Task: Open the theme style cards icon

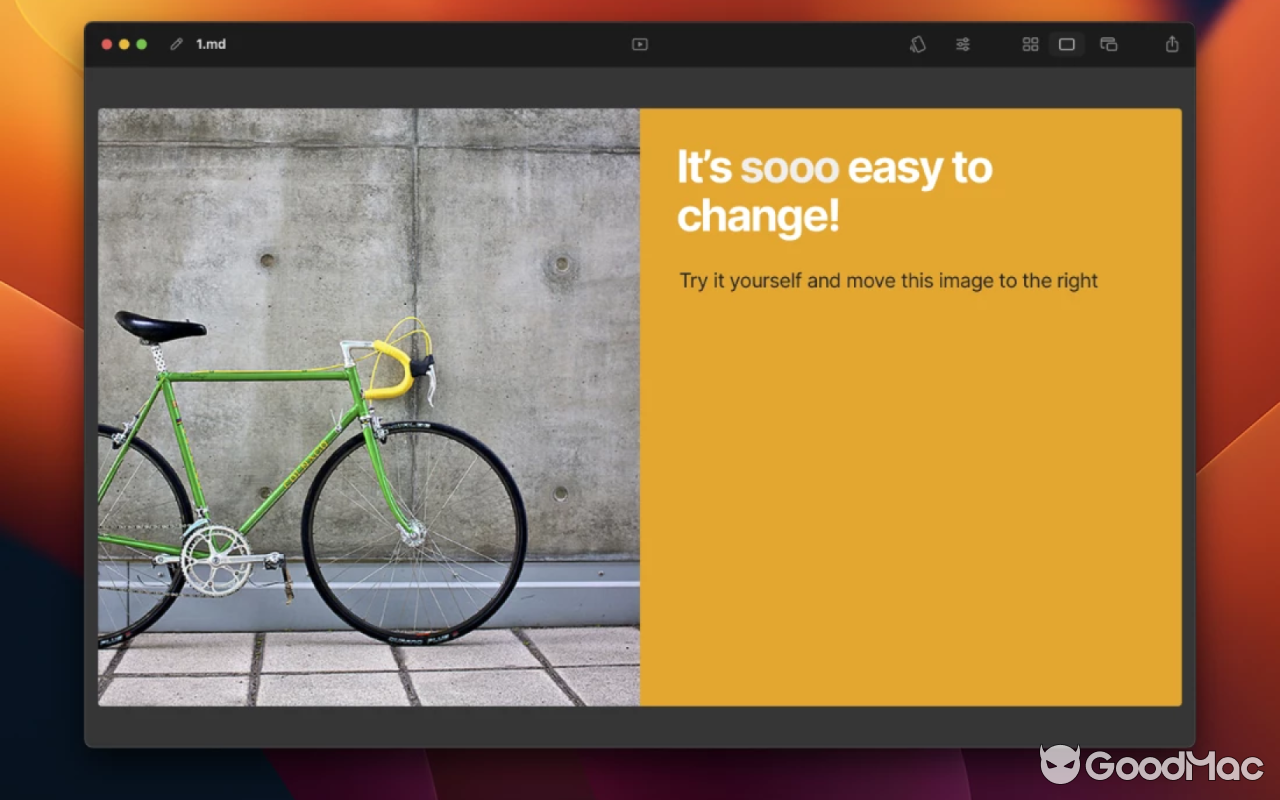Action: [x=917, y=44]
